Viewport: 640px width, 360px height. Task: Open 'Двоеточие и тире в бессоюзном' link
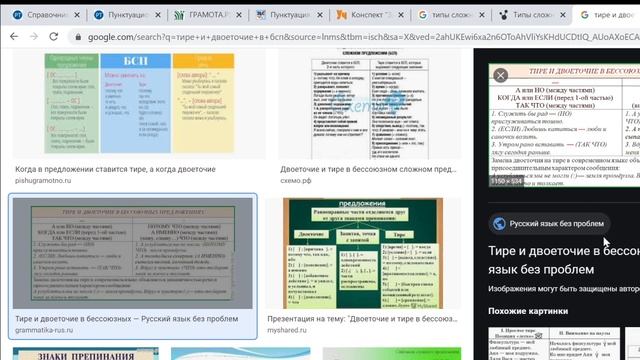click(x=368, y=169)
